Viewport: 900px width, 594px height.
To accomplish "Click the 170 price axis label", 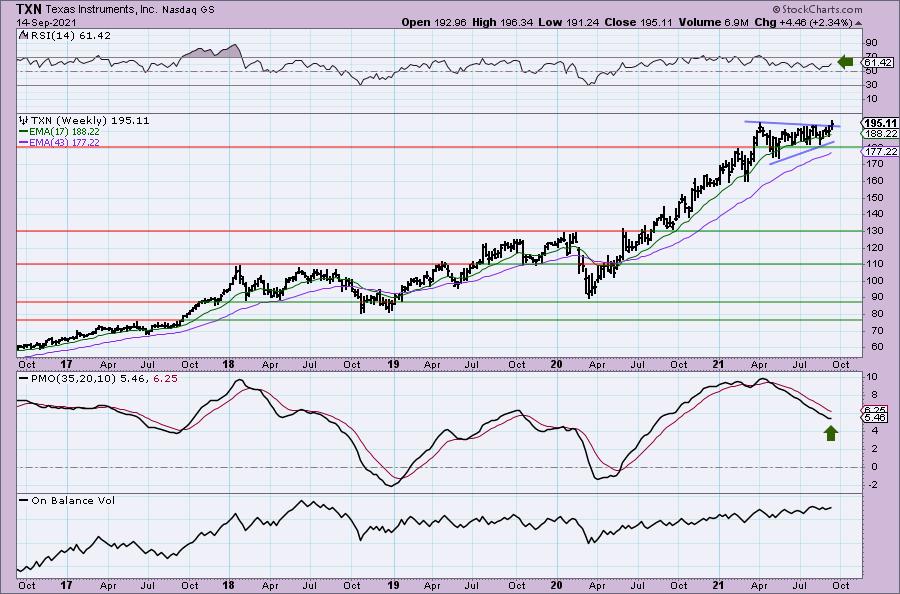I will coord(875,164).
